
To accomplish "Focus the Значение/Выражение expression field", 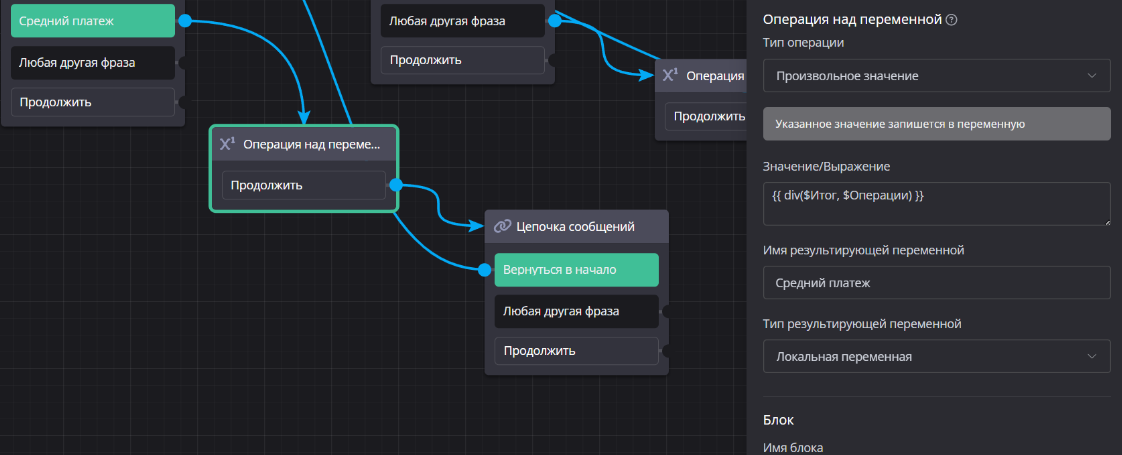I will click(x=935, y=203).
